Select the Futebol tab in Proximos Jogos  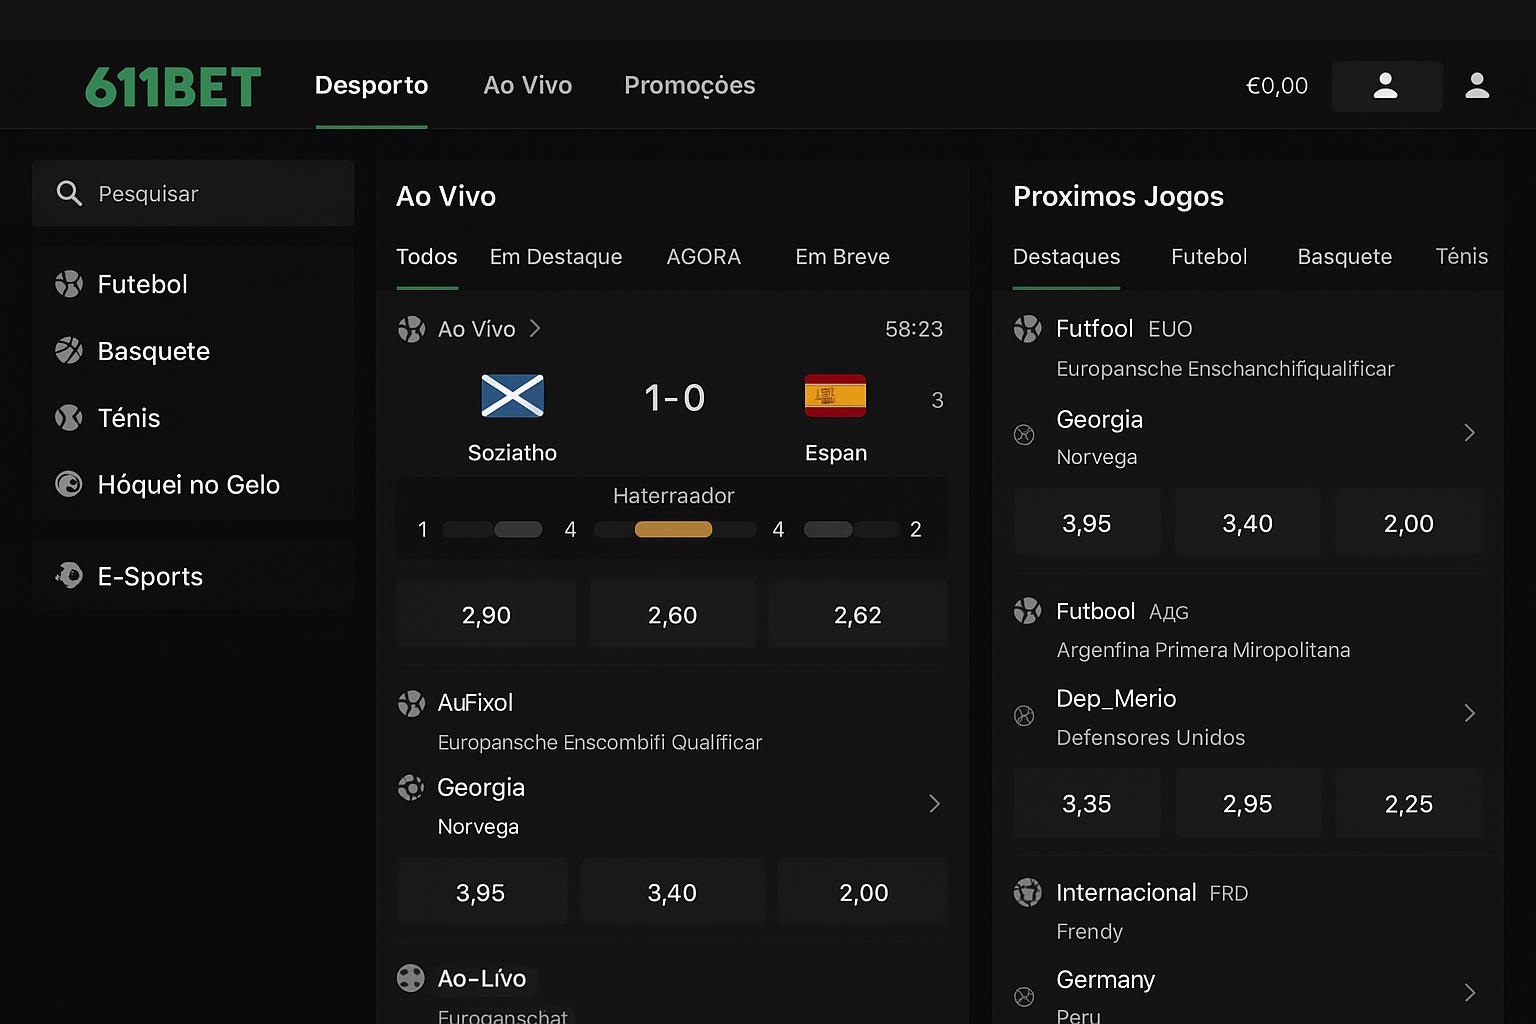[1209, 257]
